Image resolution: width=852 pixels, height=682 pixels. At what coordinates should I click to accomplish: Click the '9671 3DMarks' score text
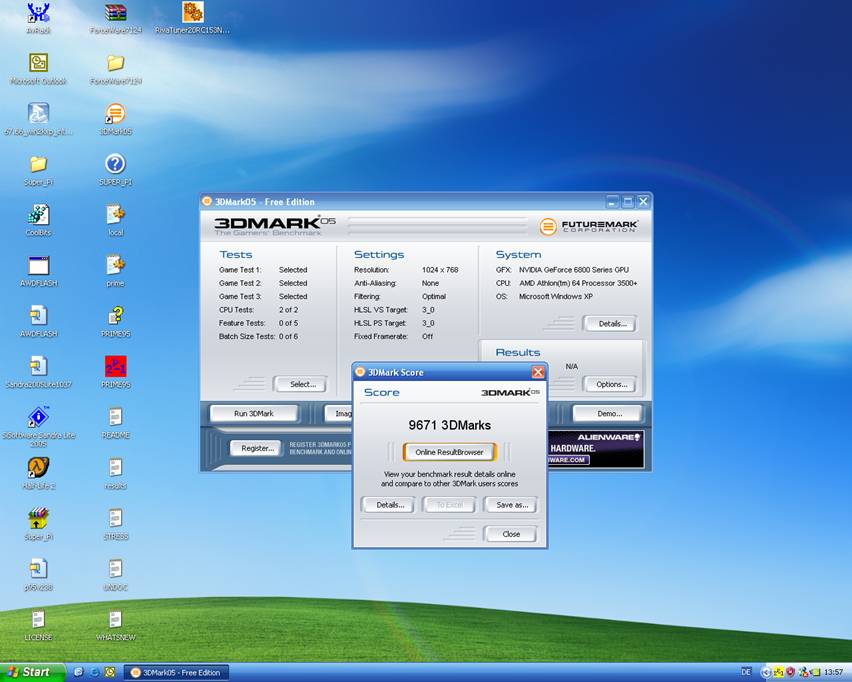(449, 425)
